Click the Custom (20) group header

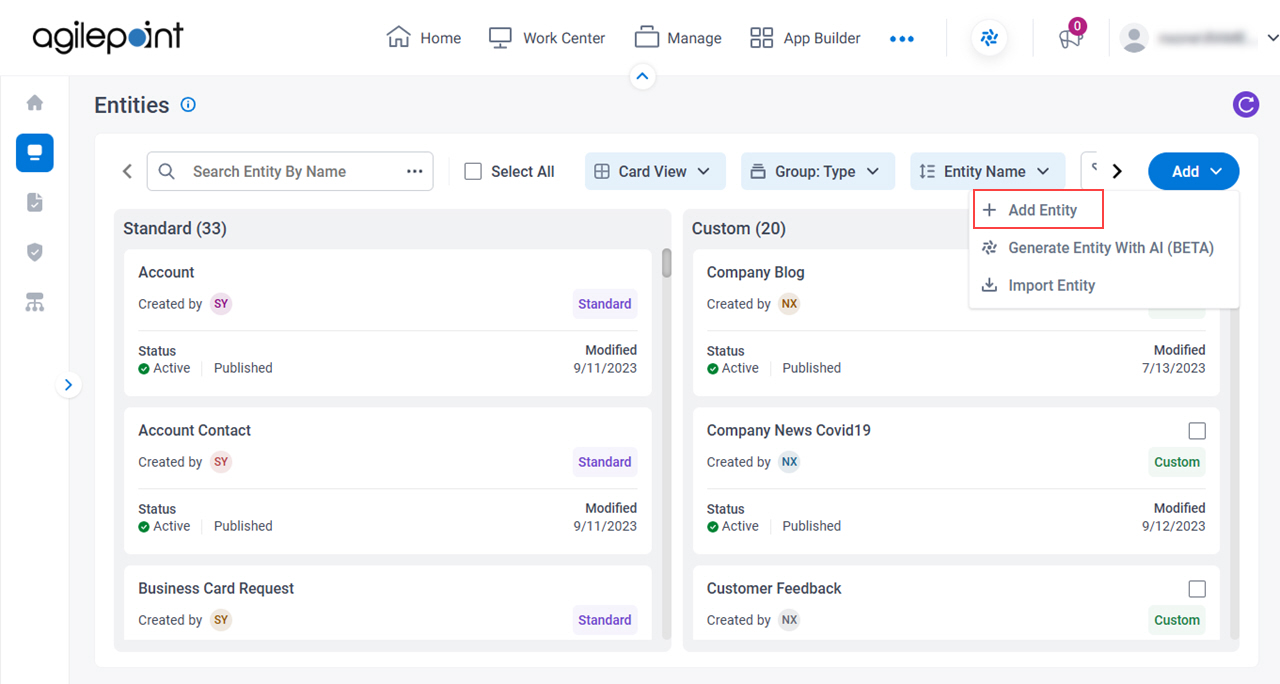[x=739, y=229]
